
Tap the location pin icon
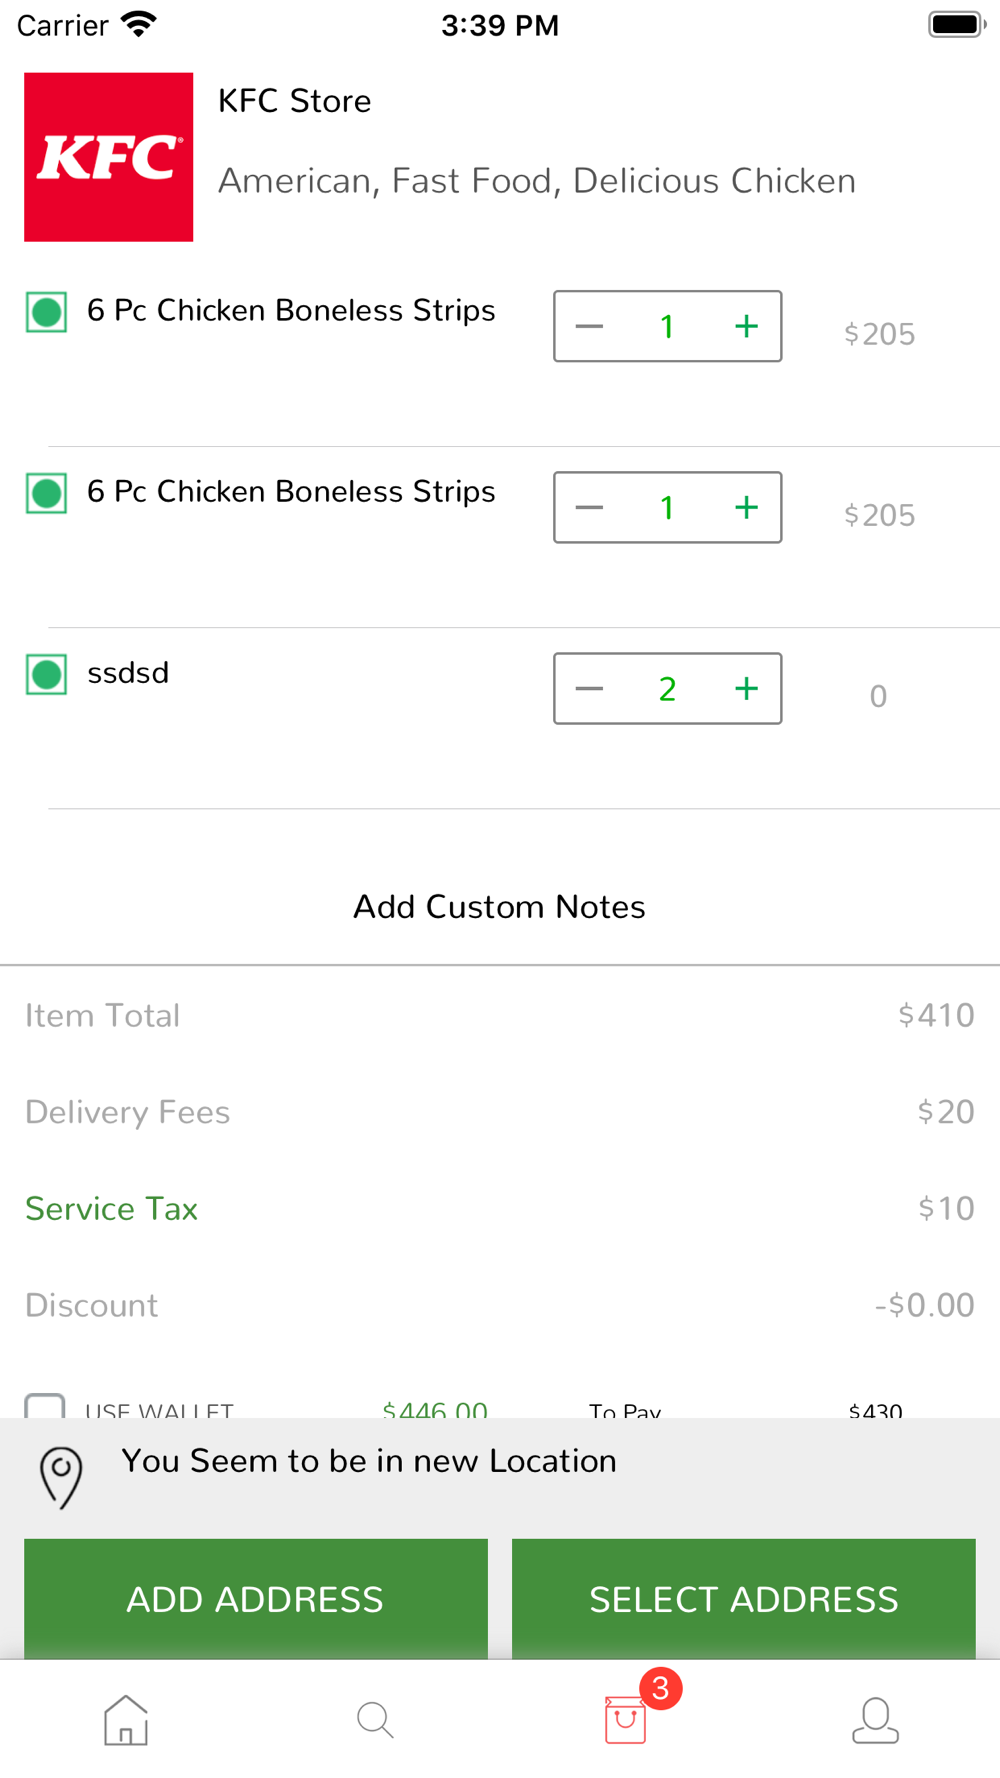[61, 1476]
